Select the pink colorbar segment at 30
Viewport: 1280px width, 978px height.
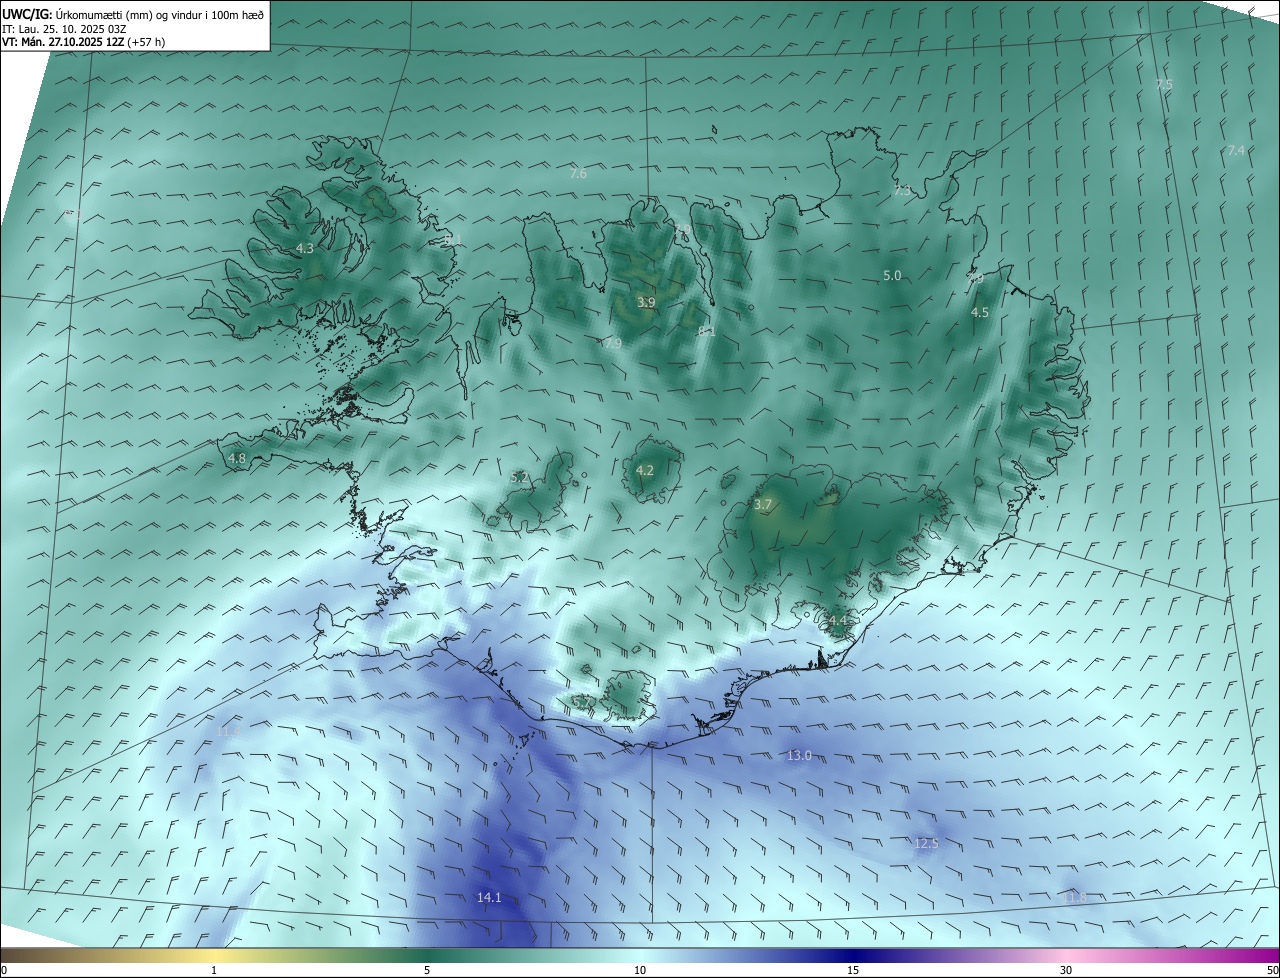pos(1066,954)
